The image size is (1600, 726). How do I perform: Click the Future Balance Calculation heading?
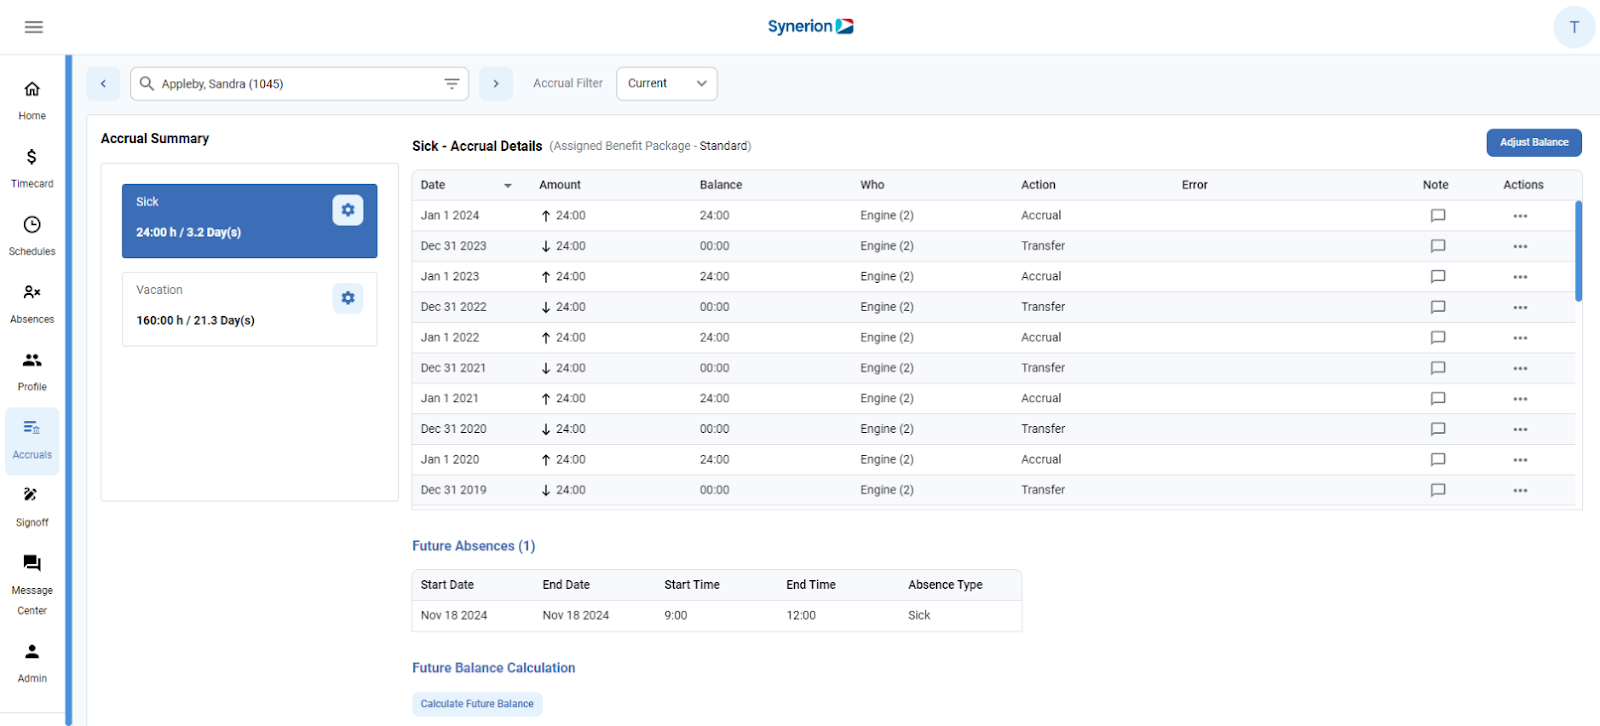tap(494, 668)
